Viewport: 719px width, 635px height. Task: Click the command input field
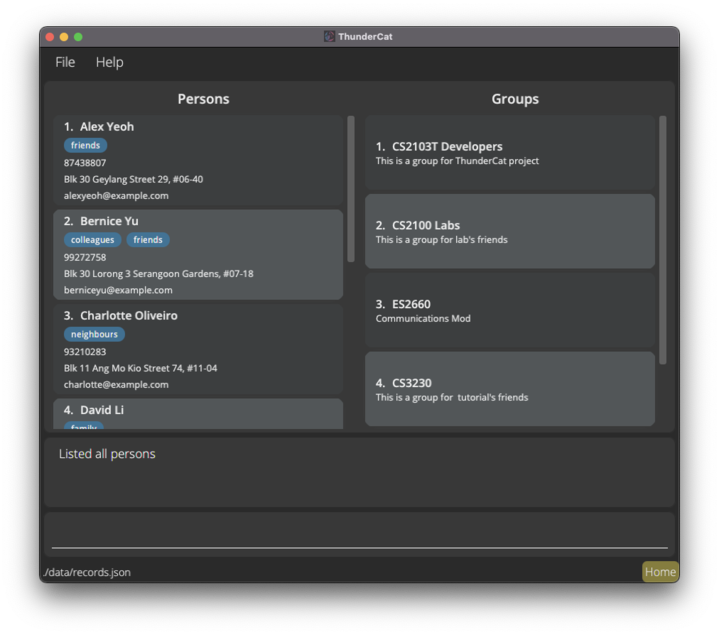360,534
